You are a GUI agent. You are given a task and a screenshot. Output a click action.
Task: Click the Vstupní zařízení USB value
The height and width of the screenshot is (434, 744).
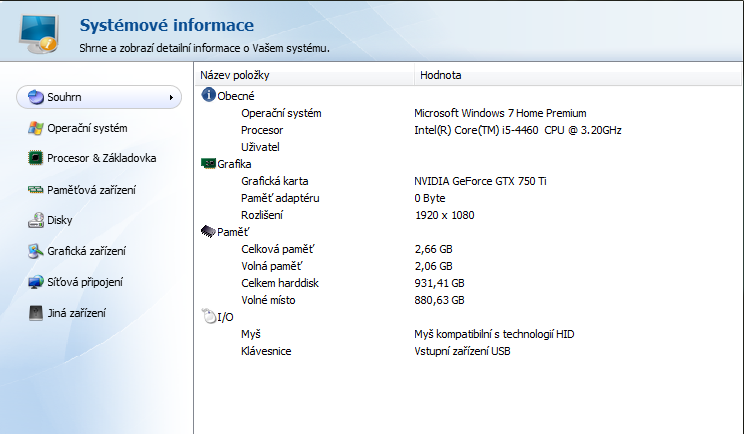tap(462, 351)
